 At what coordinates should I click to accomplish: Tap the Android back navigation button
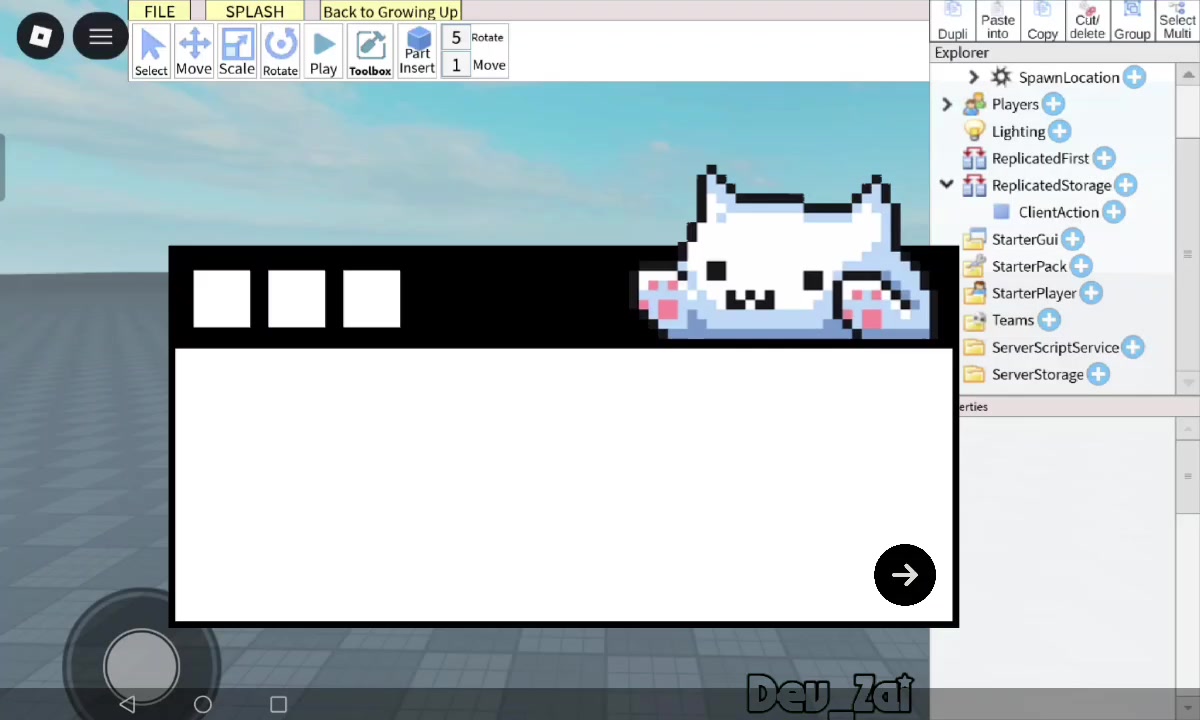tap(127, 704)
